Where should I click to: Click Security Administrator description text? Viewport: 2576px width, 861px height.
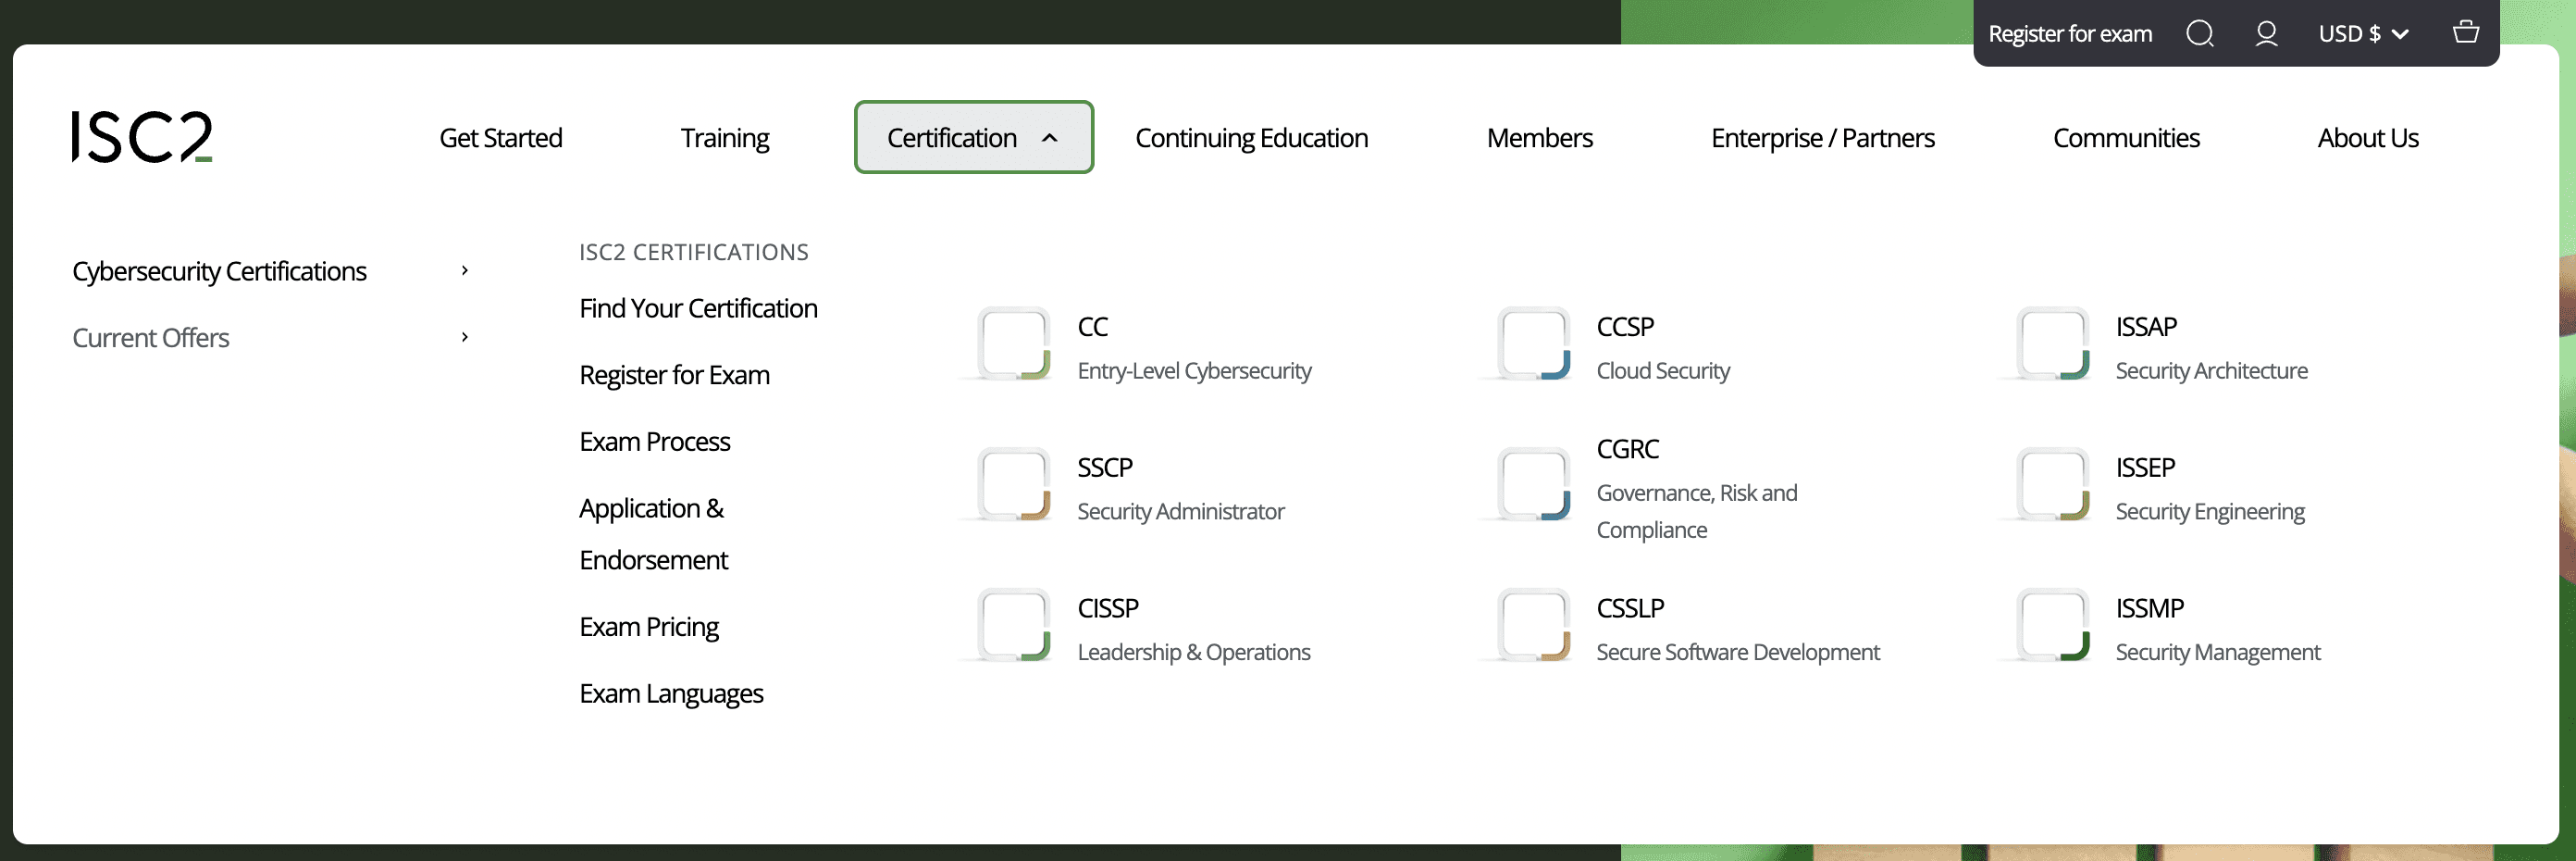1180,512
